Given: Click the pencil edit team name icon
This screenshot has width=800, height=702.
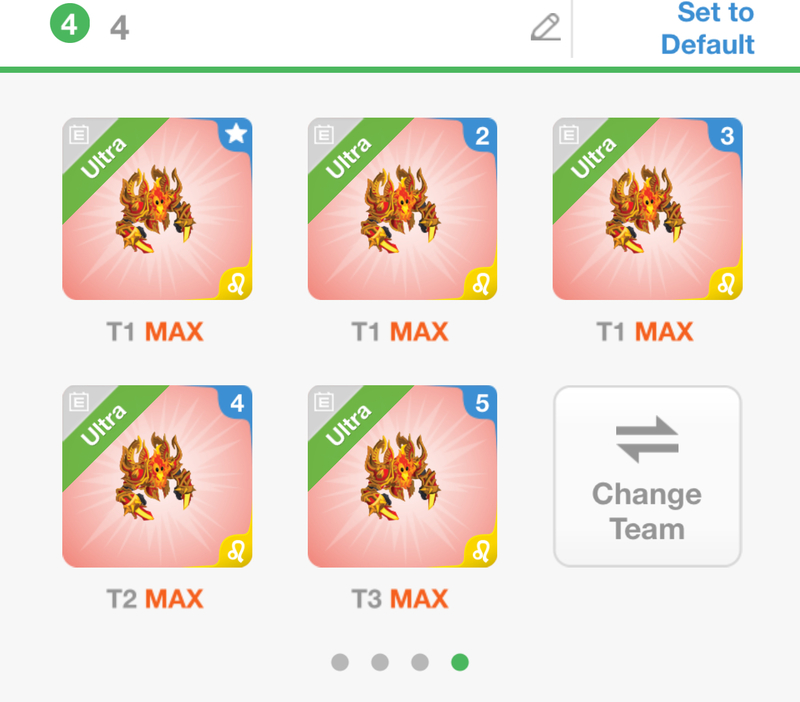Looking at the screenshot, I should coord(545,27).
